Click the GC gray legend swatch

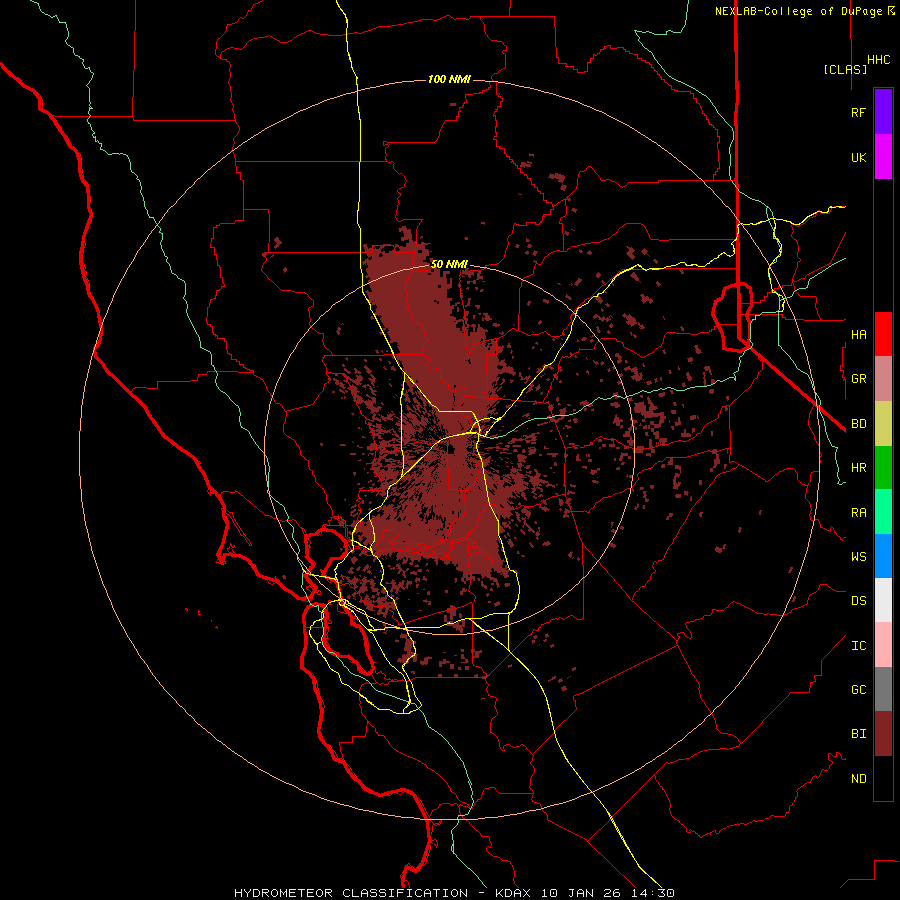click(883, 689)
